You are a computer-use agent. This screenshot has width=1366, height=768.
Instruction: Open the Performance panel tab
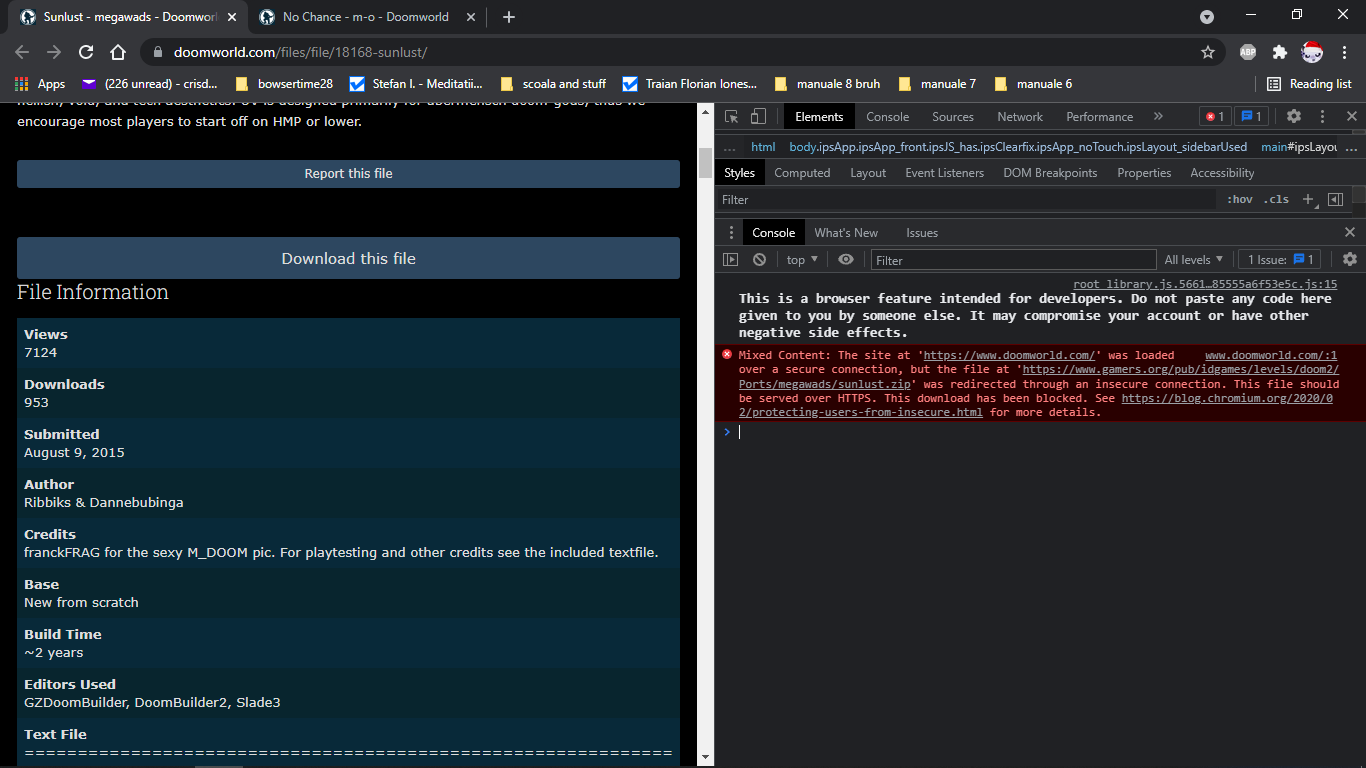[1099, 117]
